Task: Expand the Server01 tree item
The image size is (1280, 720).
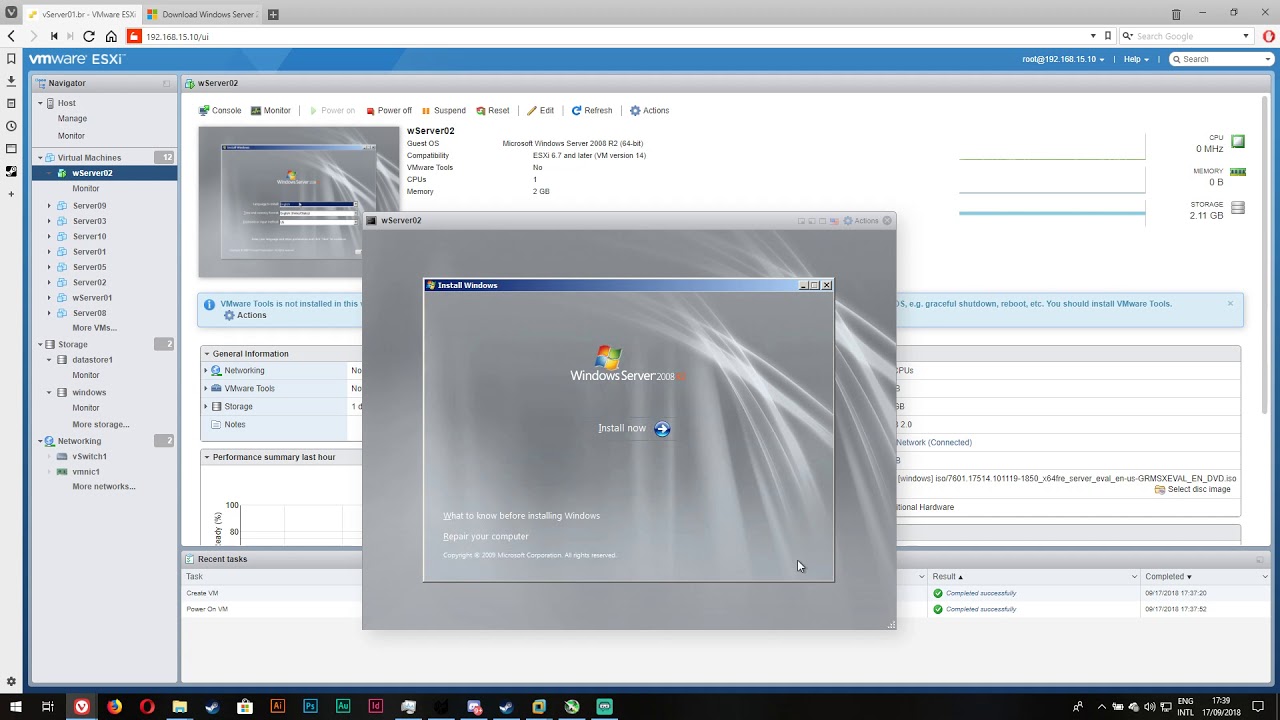Action: (49, 252)
